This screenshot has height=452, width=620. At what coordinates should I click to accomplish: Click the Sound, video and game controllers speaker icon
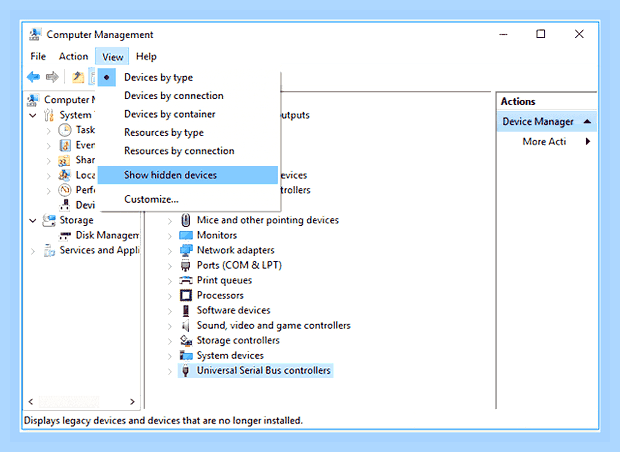185,325
